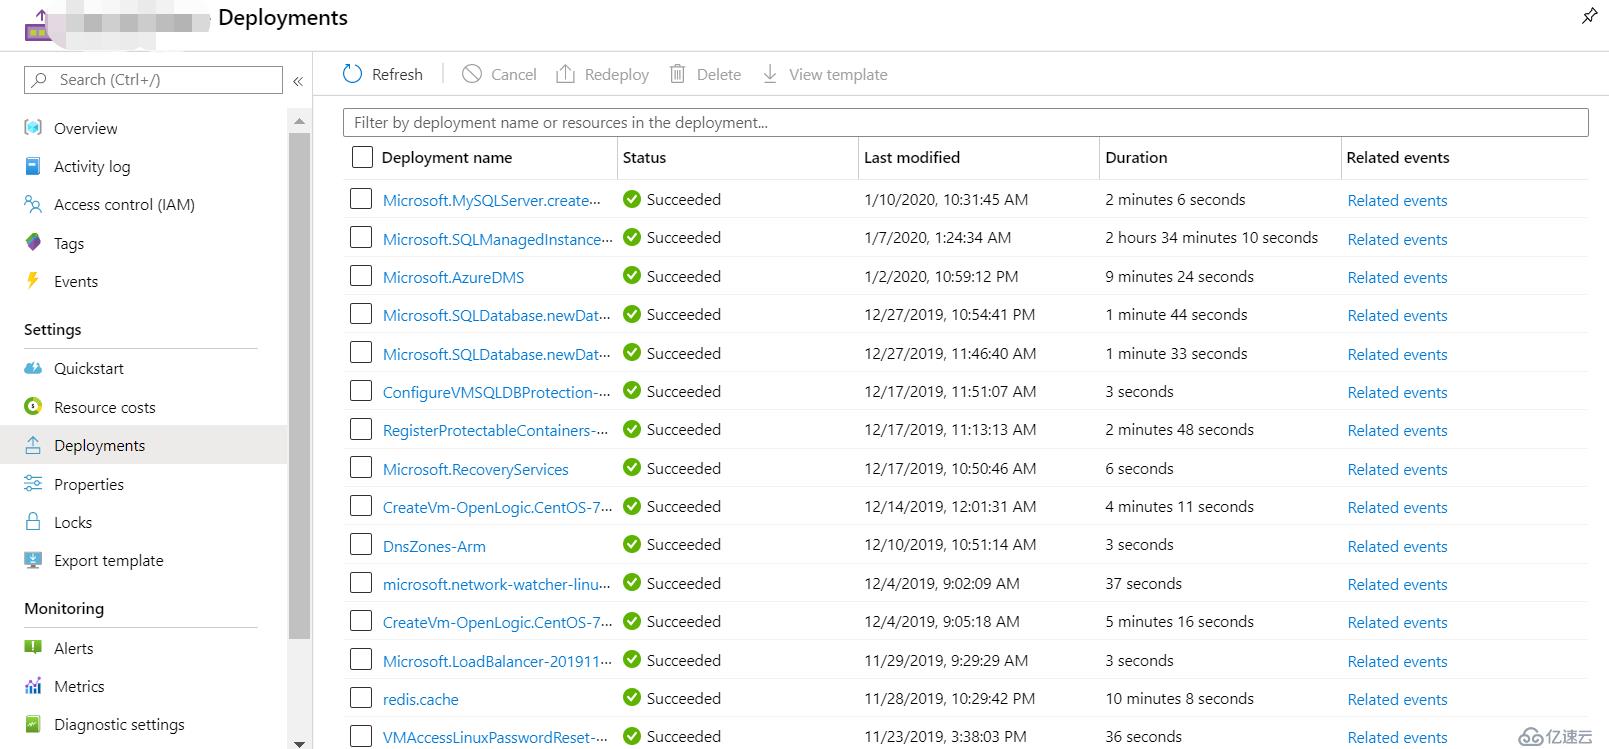Click the Access control (IAM) people icon
The height and width of the screenshot is (749, 1609).
(33, 204)
